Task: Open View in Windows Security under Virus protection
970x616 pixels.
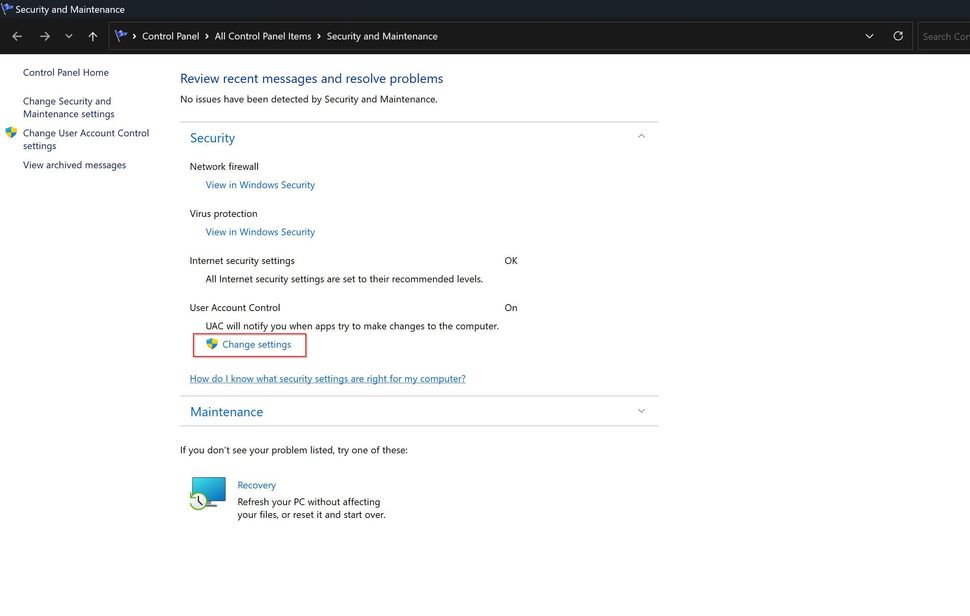Action: click(x=260, y=231)
